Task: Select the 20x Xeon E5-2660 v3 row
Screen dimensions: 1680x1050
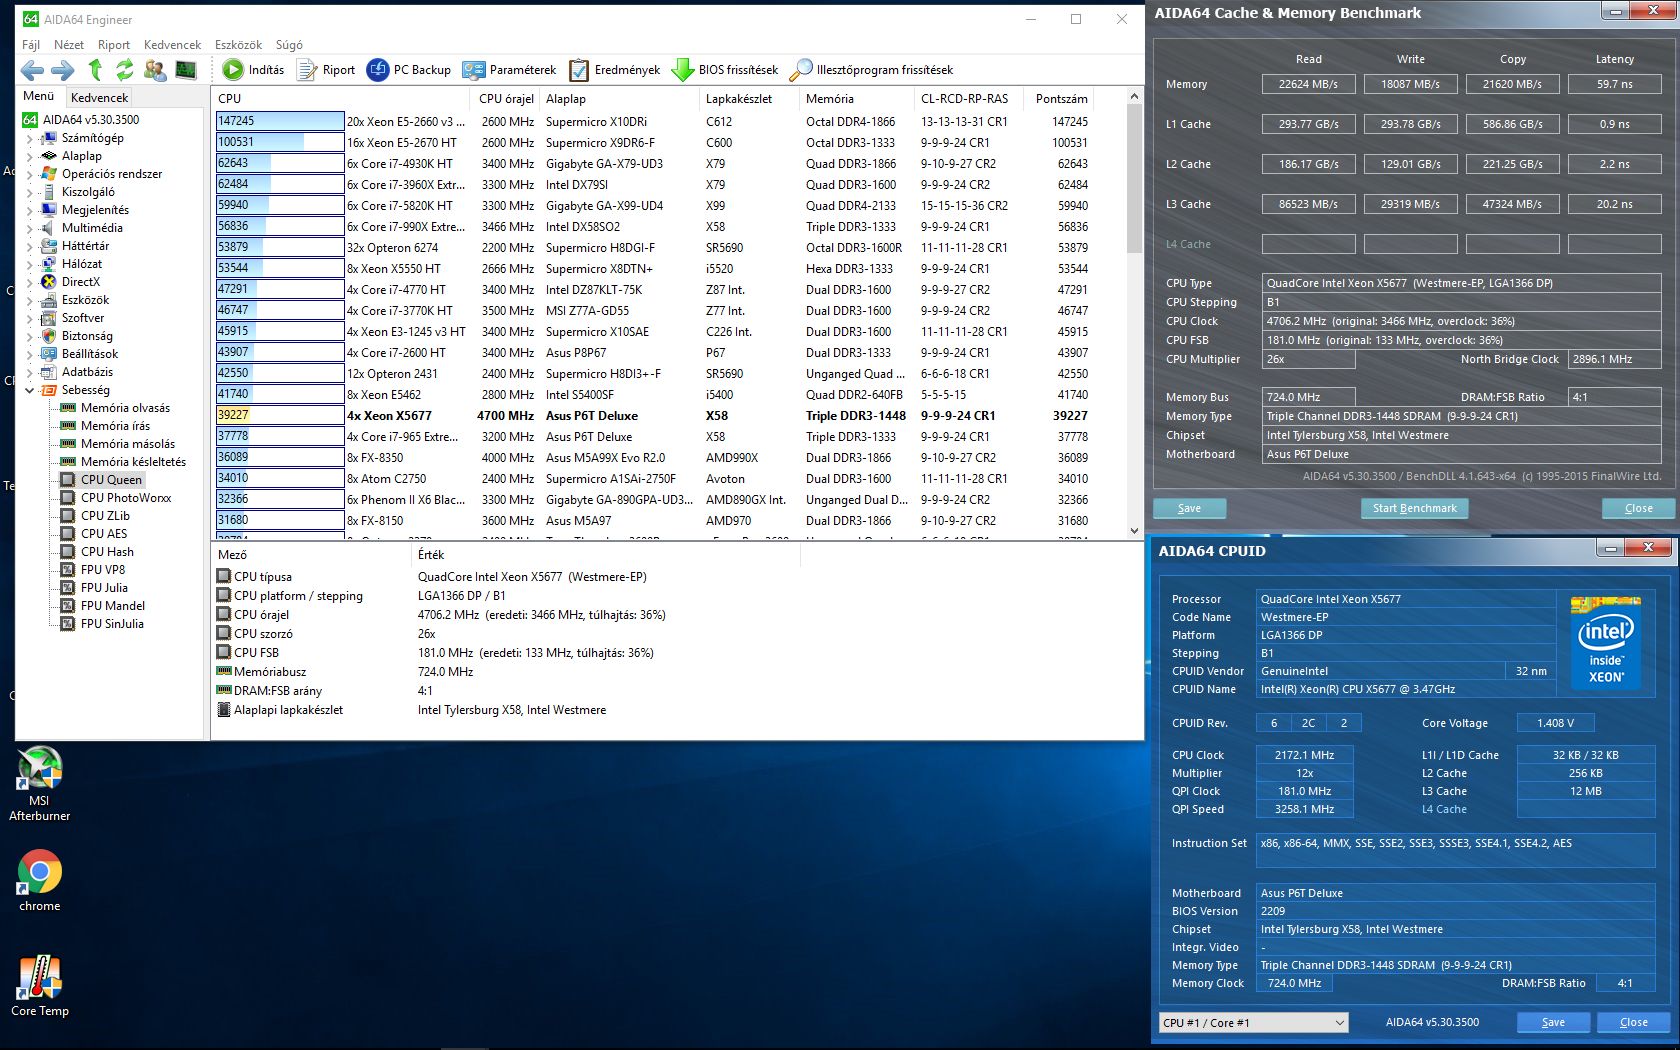Action: click(652, 122)
